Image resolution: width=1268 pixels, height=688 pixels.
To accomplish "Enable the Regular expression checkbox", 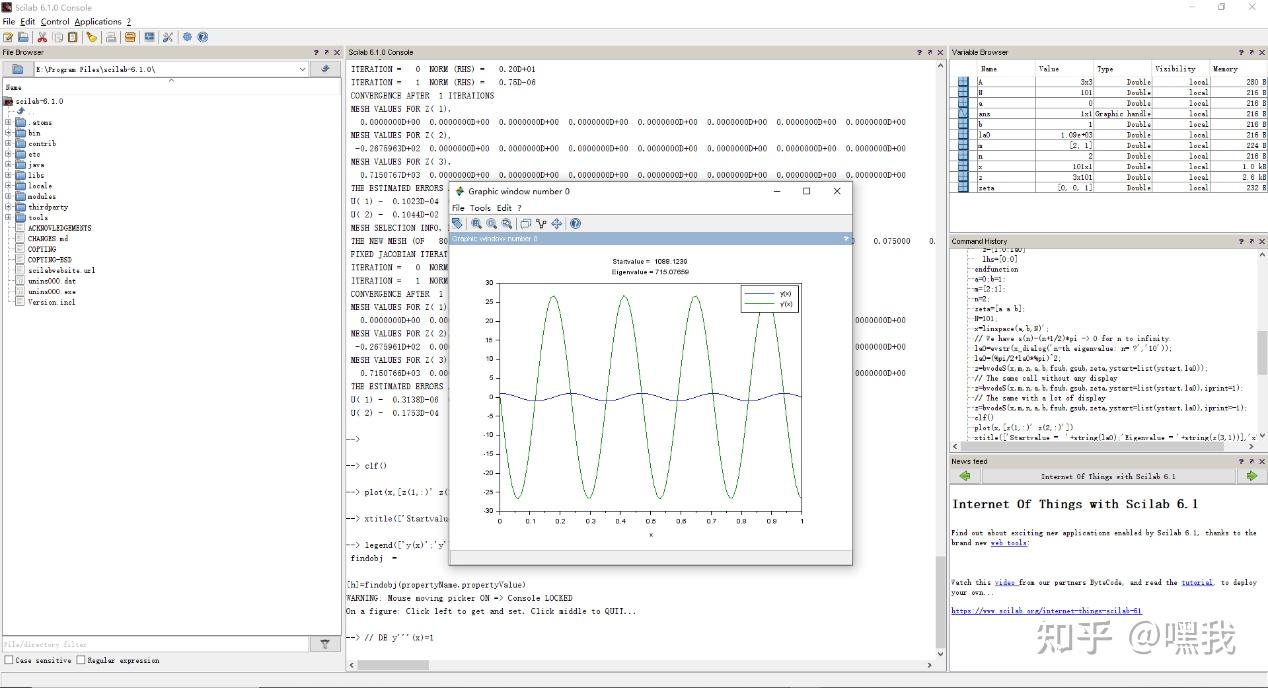I will 81,660.
